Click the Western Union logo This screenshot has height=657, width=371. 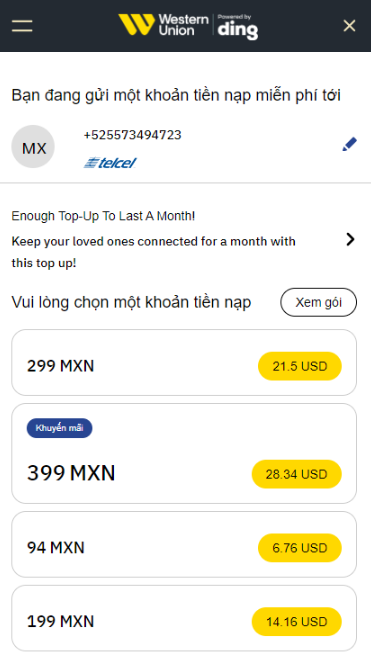(x=163, y=25)
